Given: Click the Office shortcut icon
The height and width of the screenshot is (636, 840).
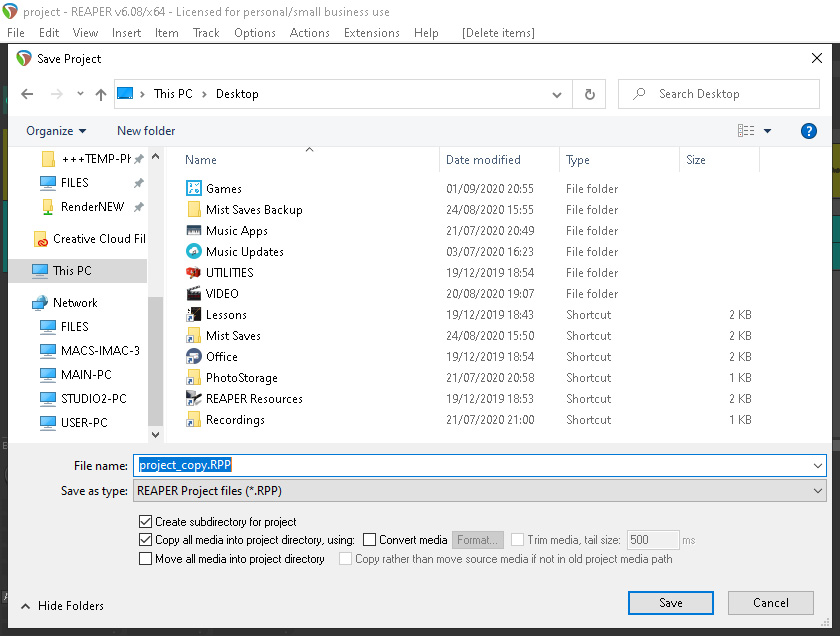Looking at the screenshot, I should tap(193, 356).
